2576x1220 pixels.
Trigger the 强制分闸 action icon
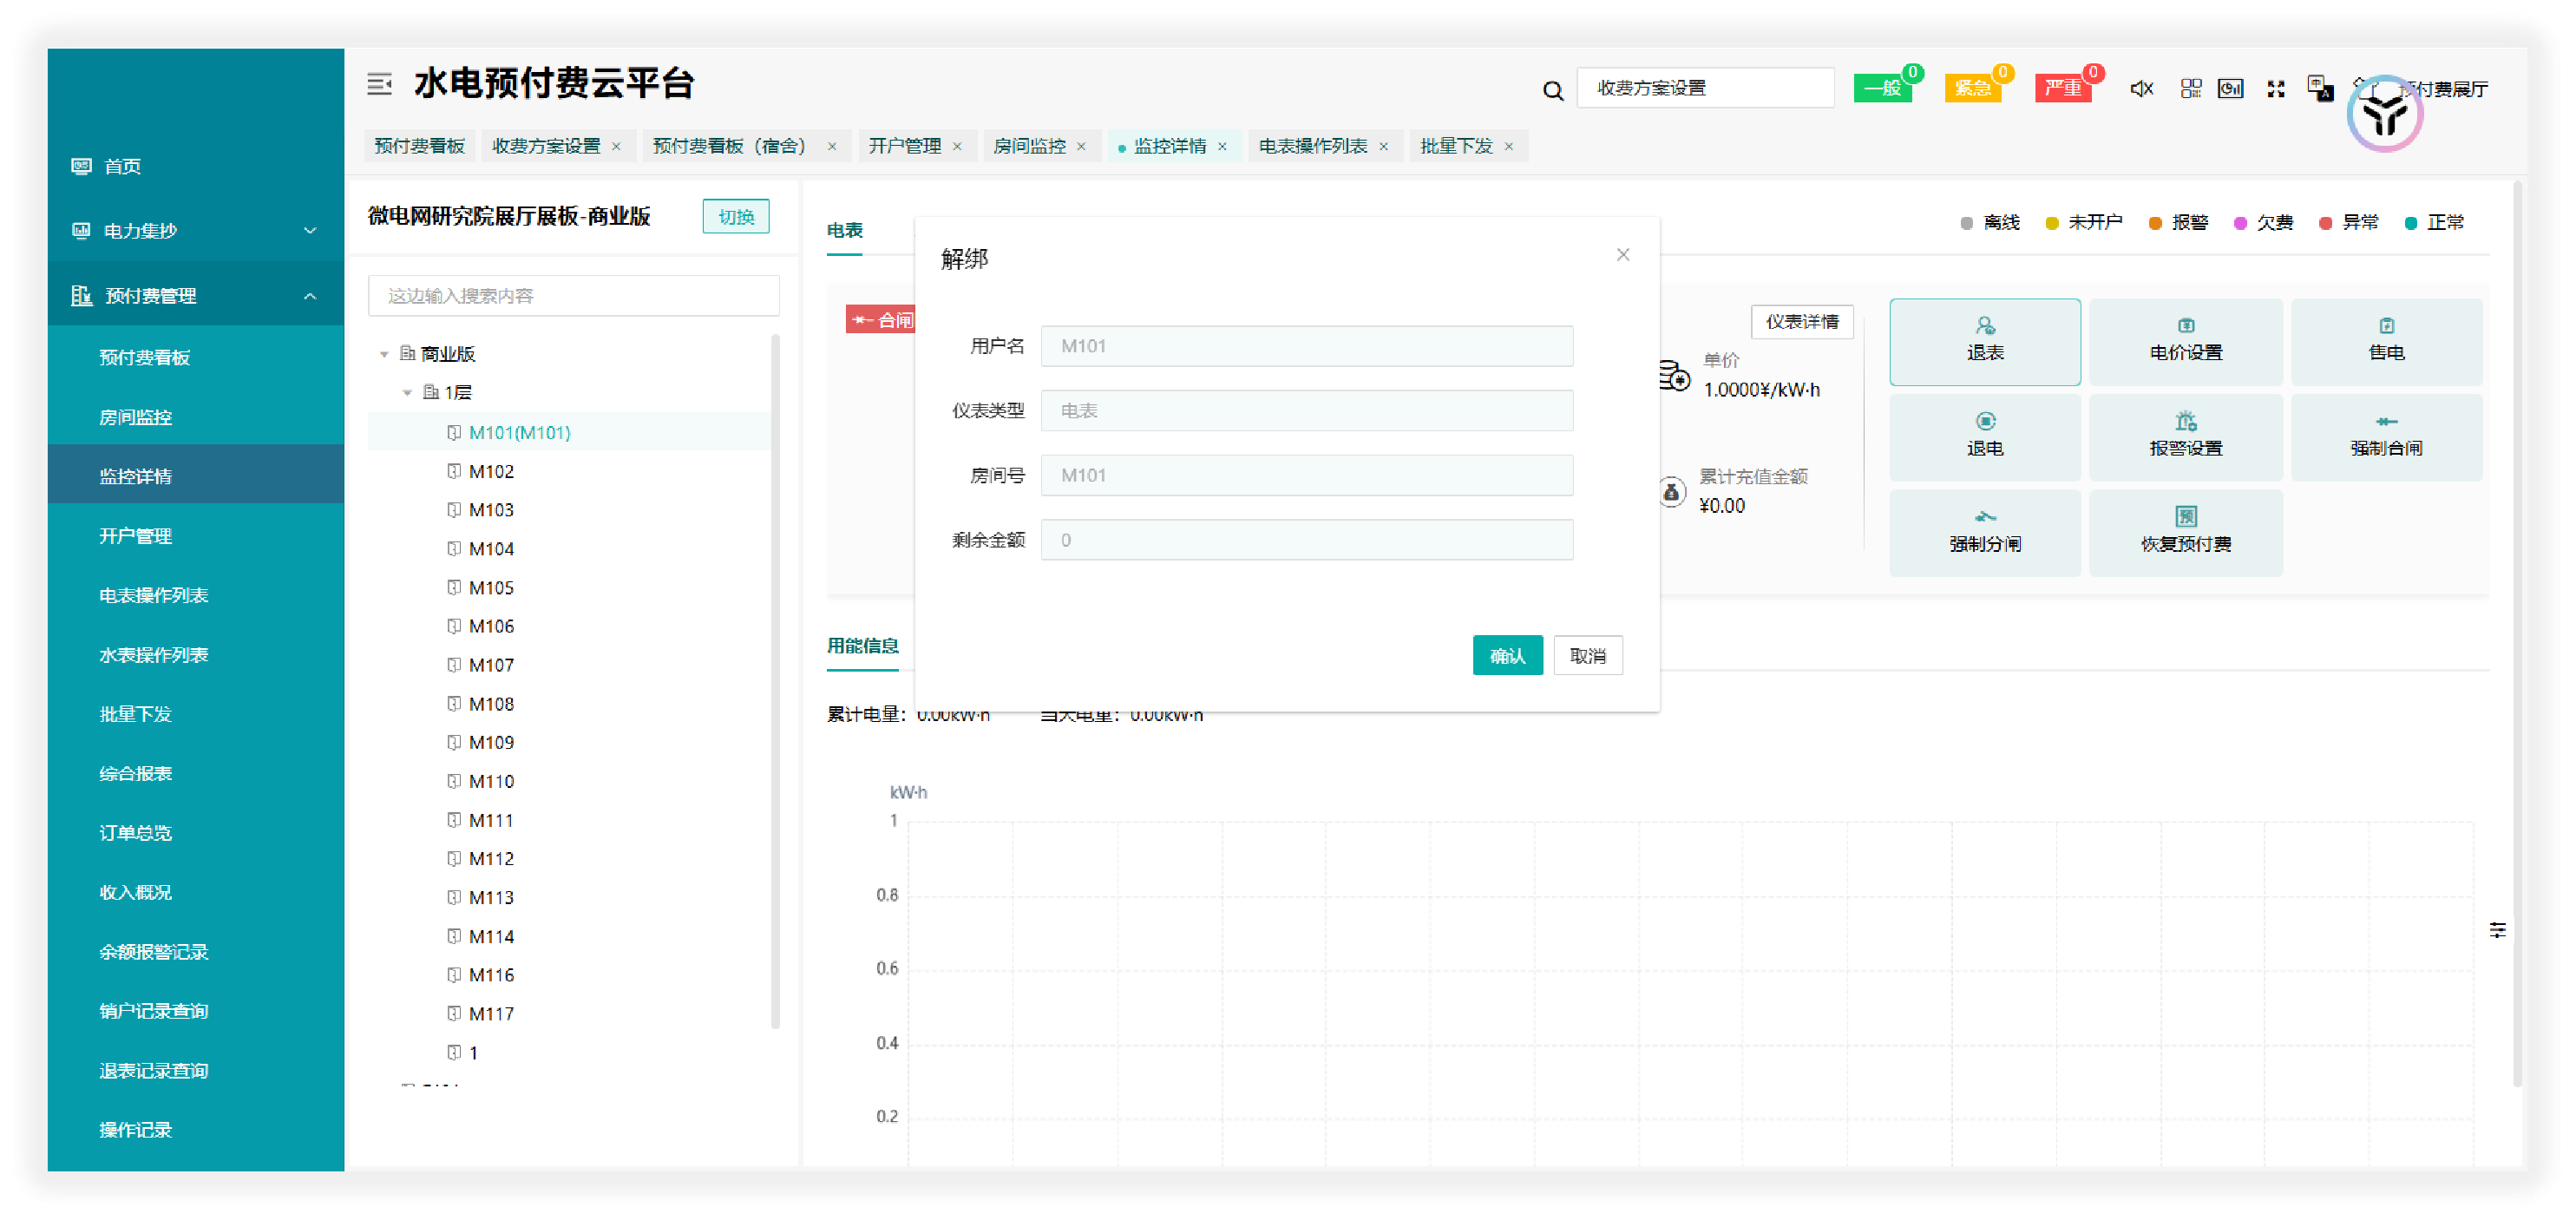click(1984, 532)
